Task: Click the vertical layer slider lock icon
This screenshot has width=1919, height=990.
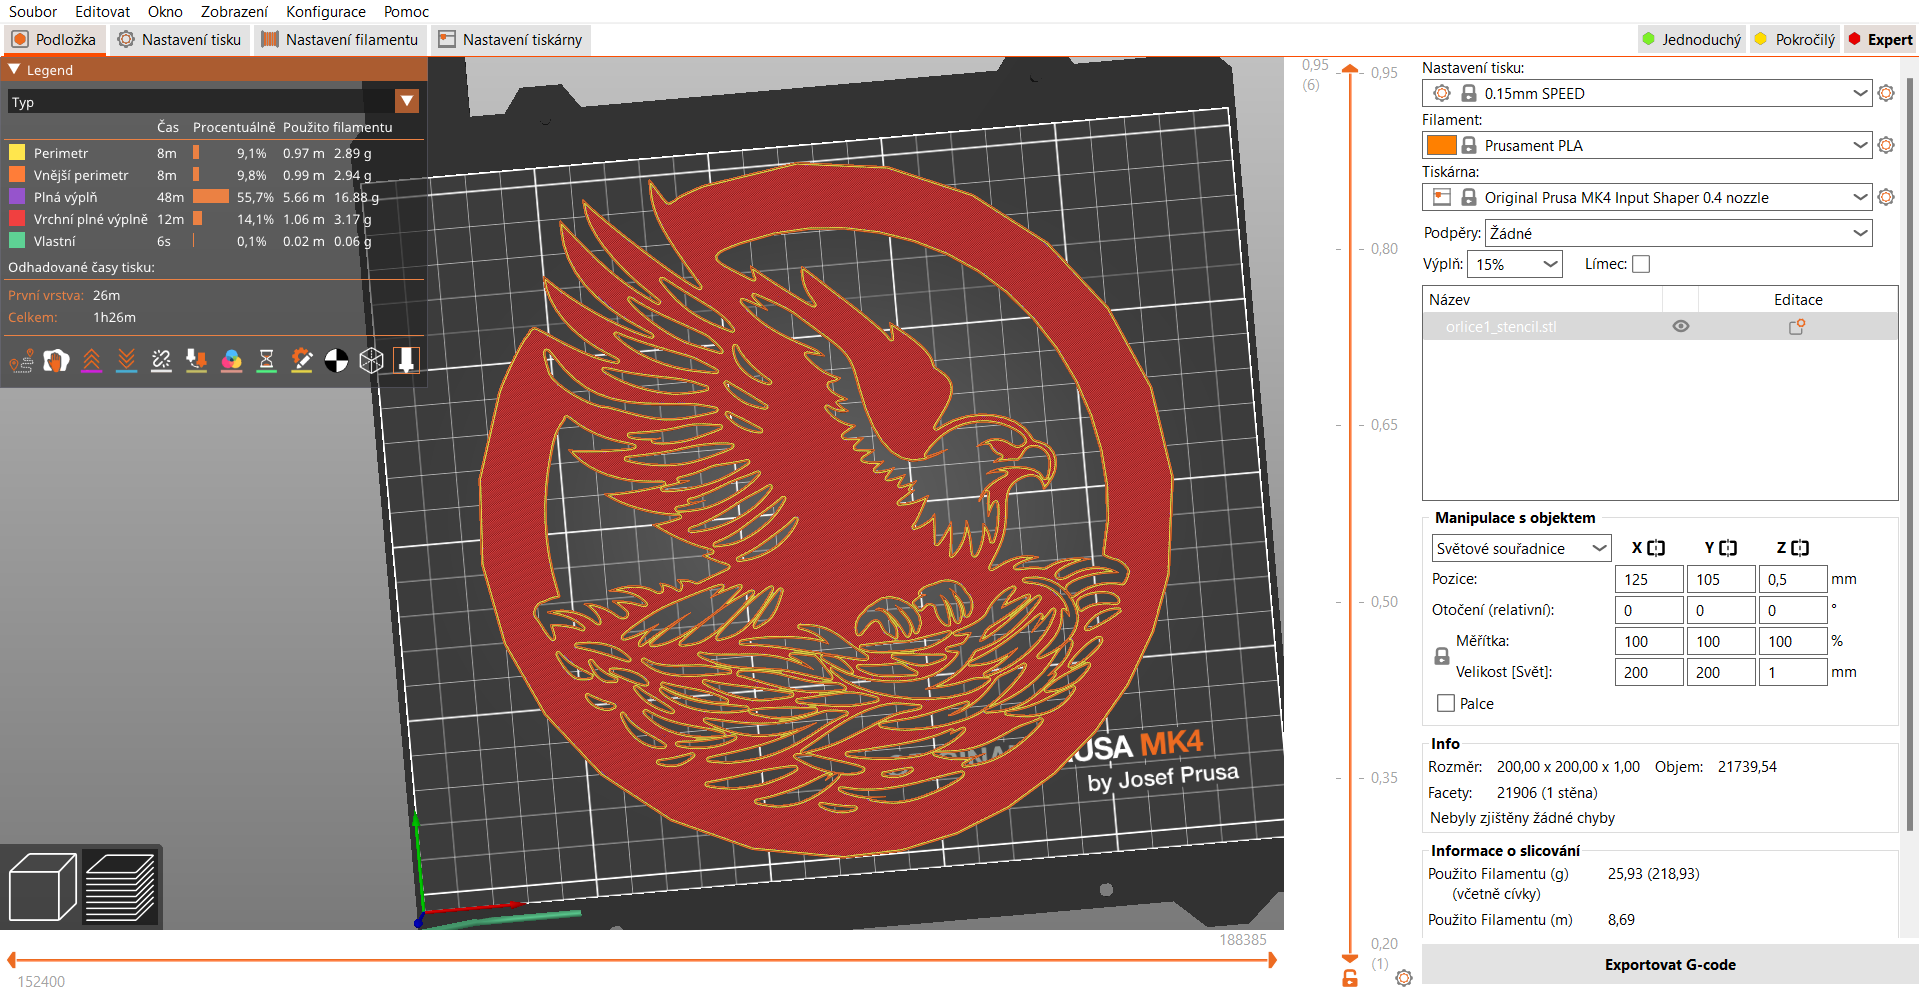Action: click(x=1350, y=978)
